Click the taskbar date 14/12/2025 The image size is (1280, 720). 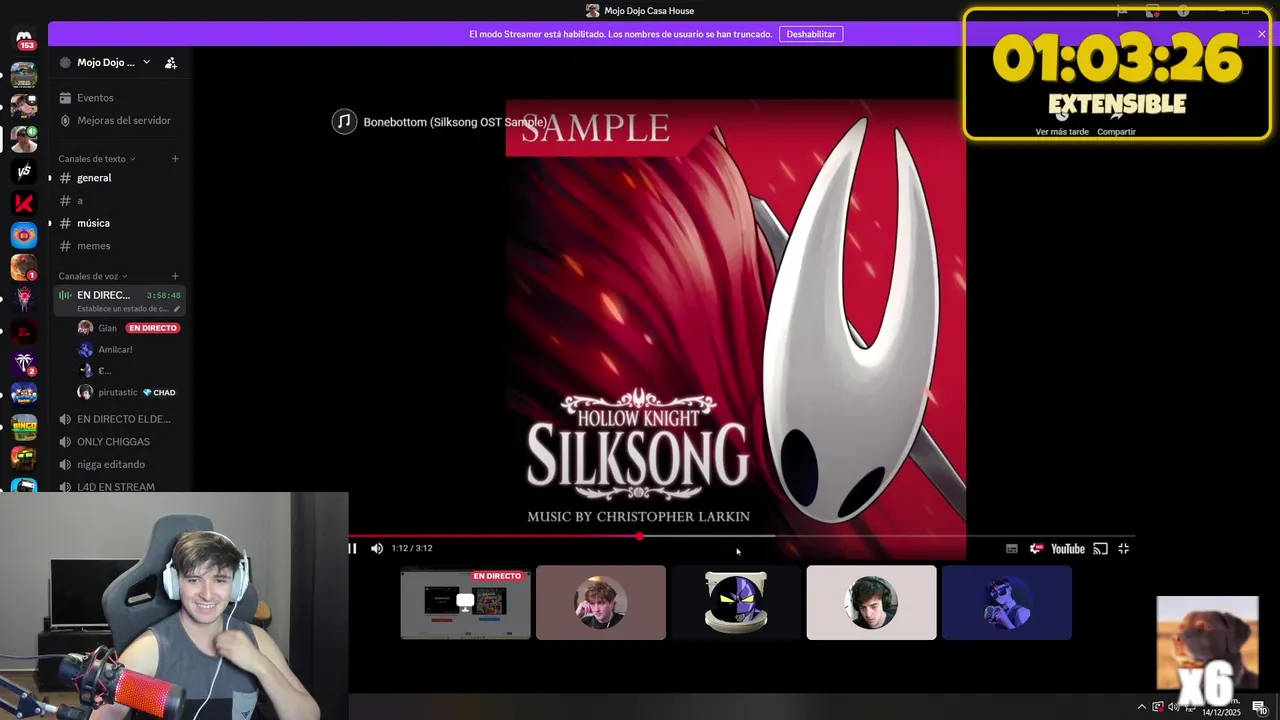(x=1221, y=712)
